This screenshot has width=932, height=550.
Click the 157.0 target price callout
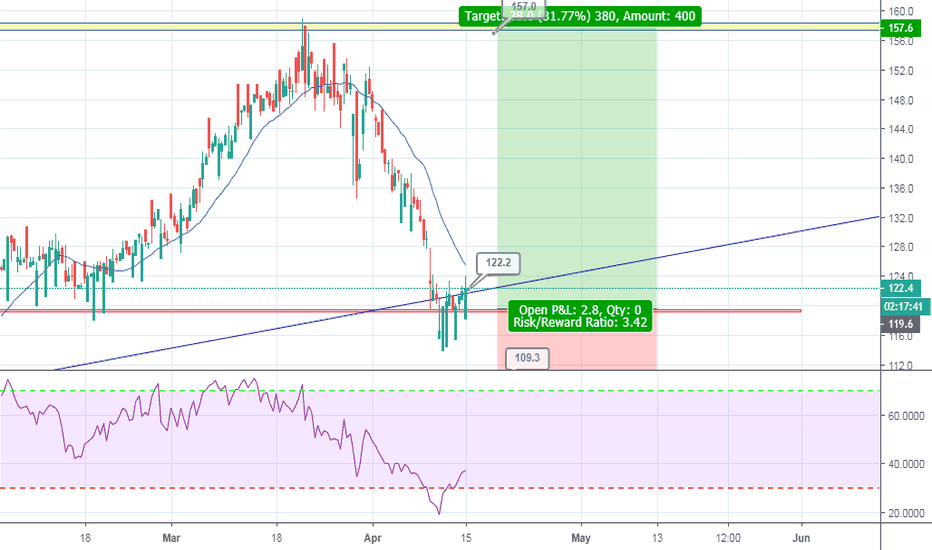(x=524, y=7)
